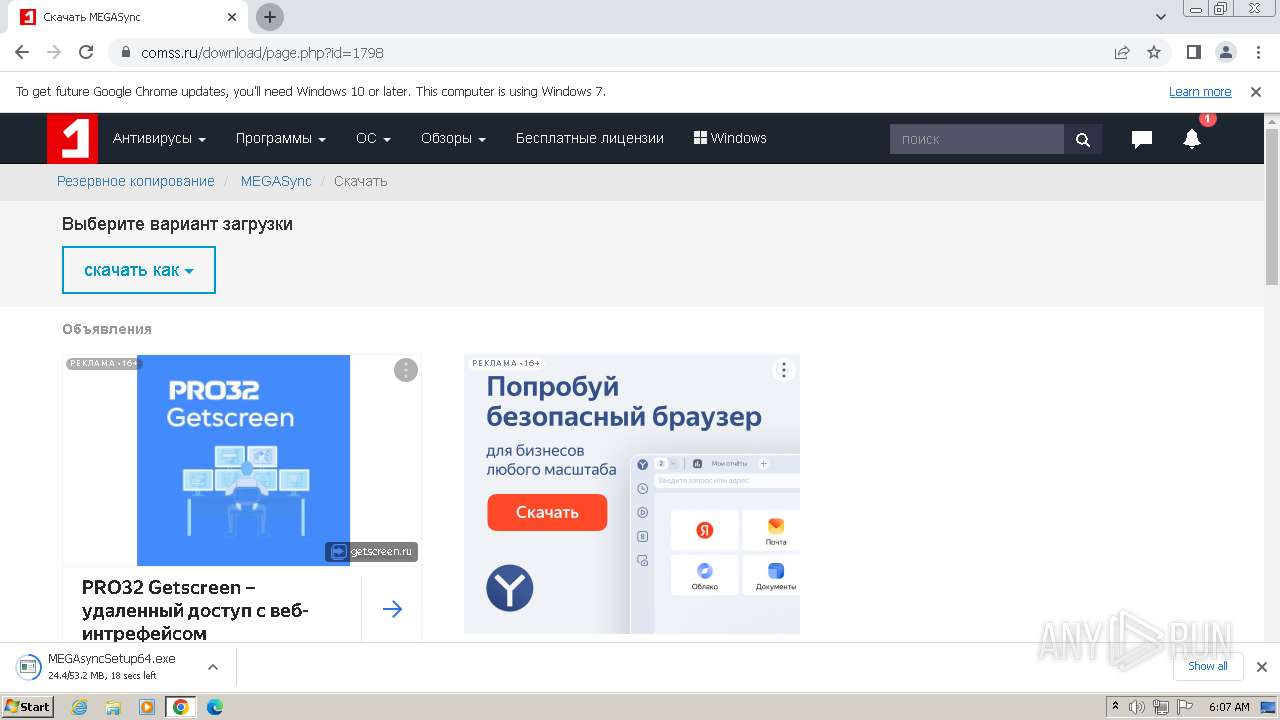Expand the Обзоры menu

coord(453,139)
